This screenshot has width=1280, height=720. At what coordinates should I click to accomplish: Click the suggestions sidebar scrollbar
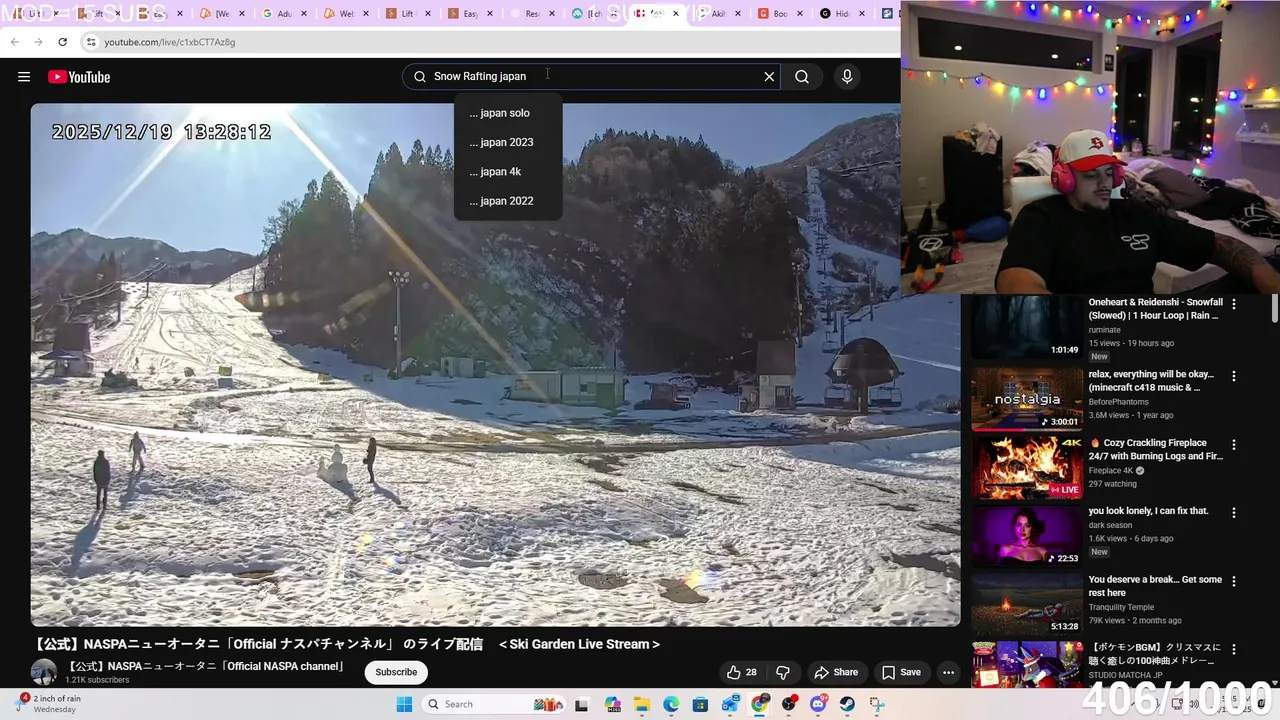click(1274, 310)
